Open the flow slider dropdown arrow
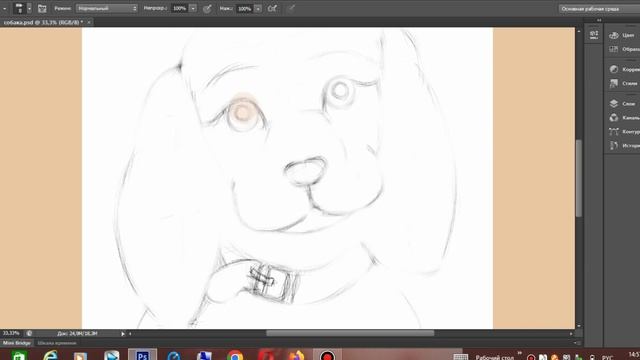Screen dimensions: 640x360 coord(258,8)
